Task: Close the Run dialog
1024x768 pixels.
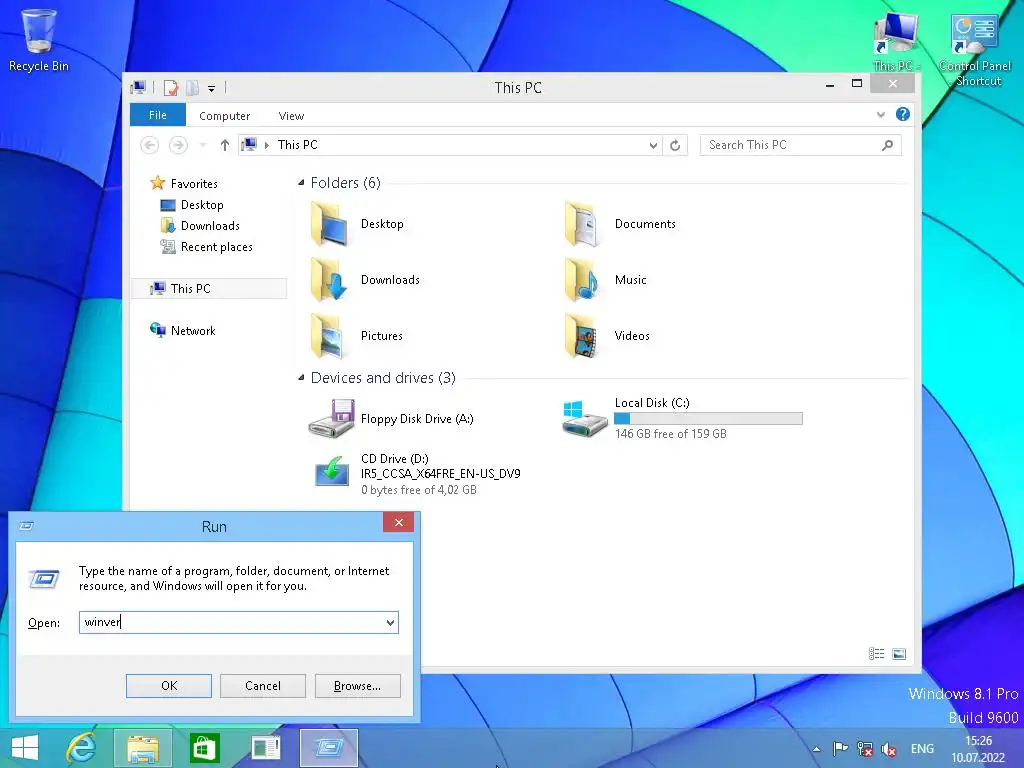Action: pyautogui.click(x=398, y=522)
